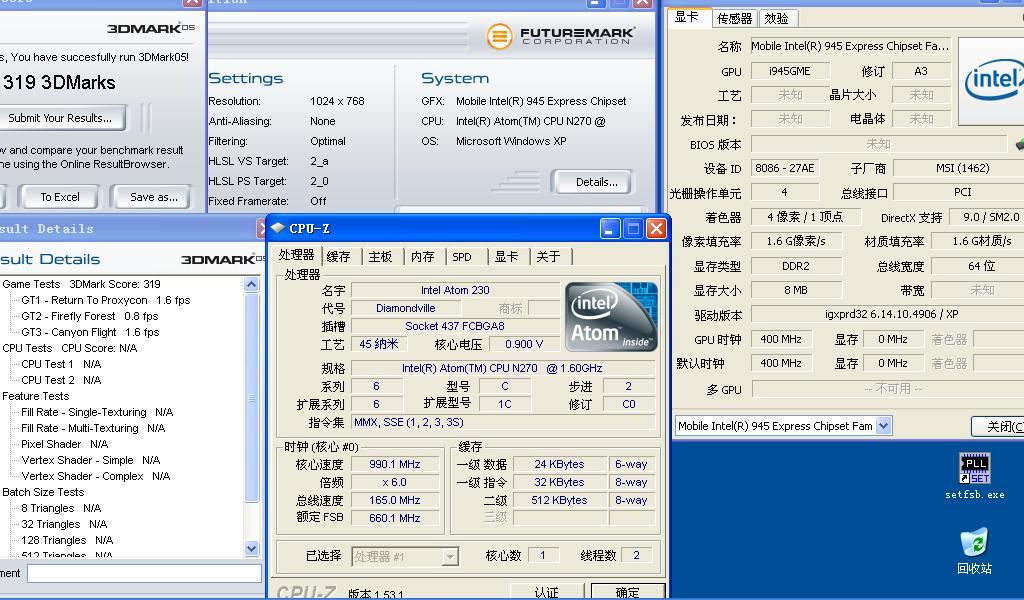Select the CPU Tests CPU Score row

pos(69,348)
